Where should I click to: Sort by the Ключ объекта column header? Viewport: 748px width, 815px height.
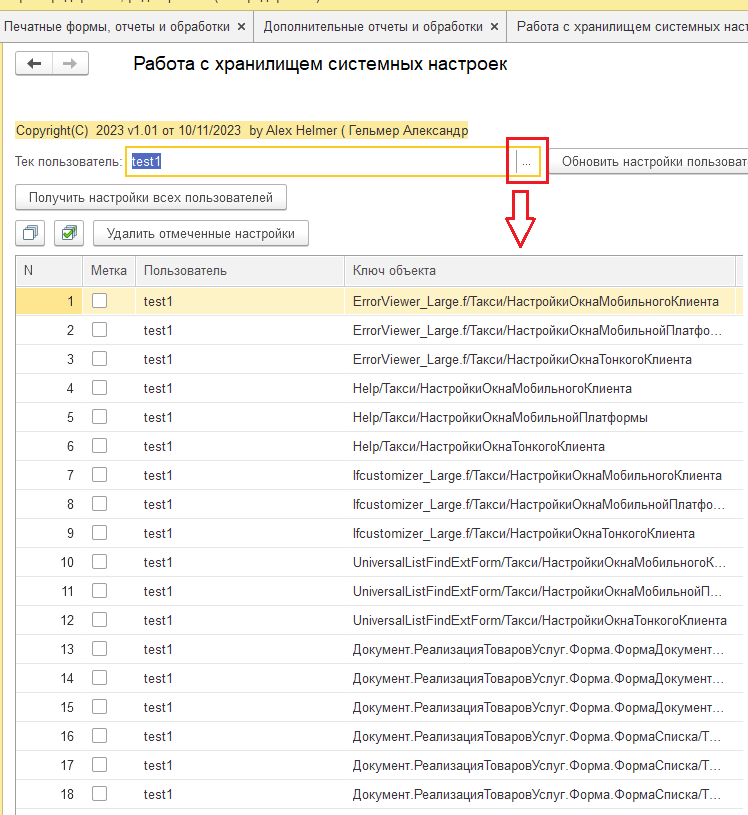pos(540,270)
